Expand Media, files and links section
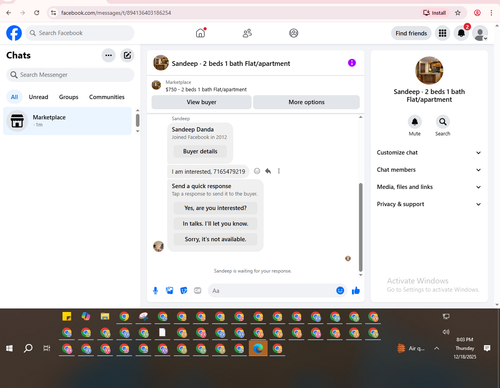 click(x=429, y=187)
